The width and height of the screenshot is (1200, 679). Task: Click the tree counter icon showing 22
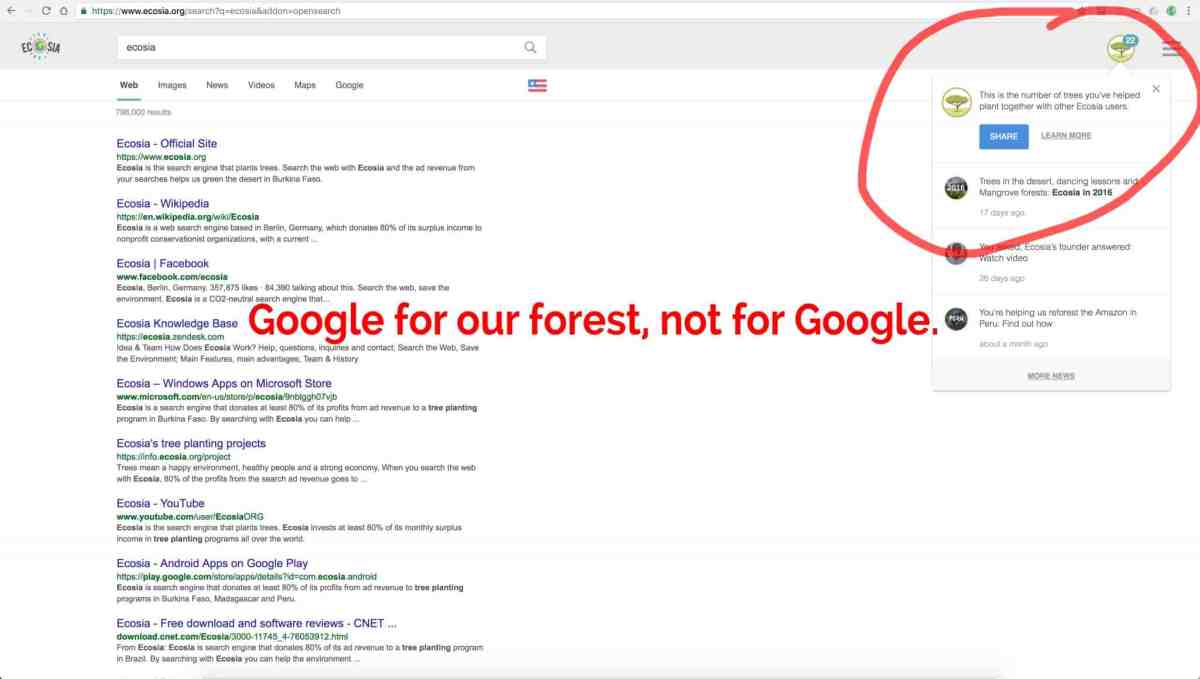(x=1122, y=47)
